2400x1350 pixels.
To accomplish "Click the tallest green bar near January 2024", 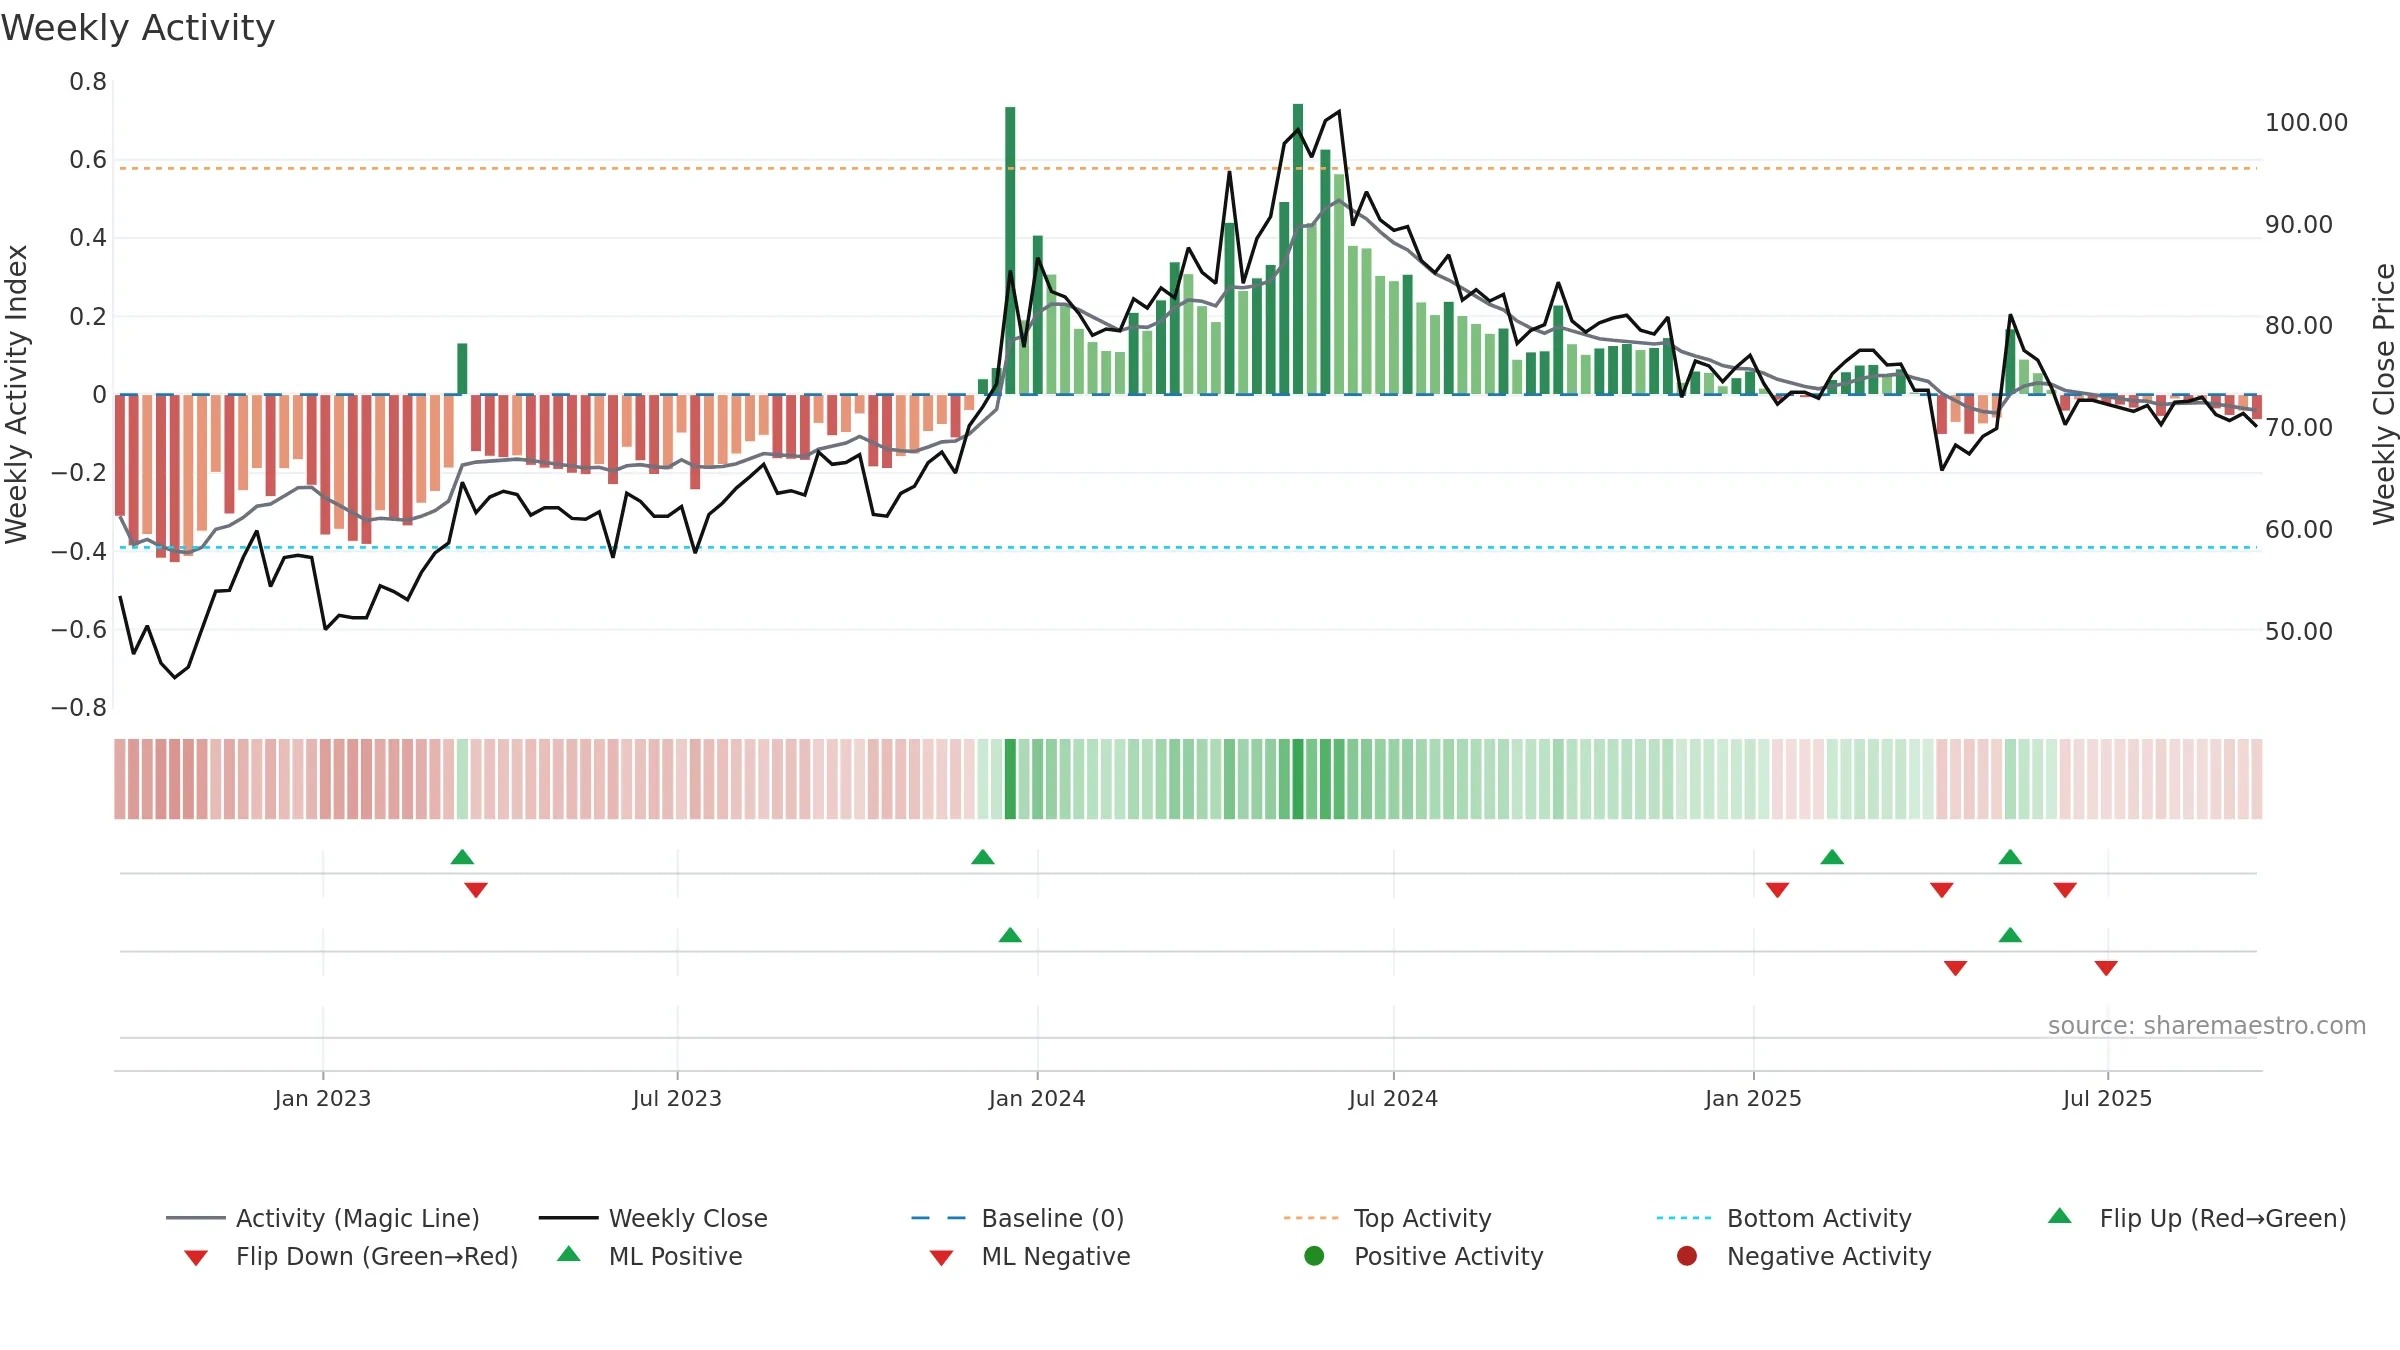I will click(1010, 250).
